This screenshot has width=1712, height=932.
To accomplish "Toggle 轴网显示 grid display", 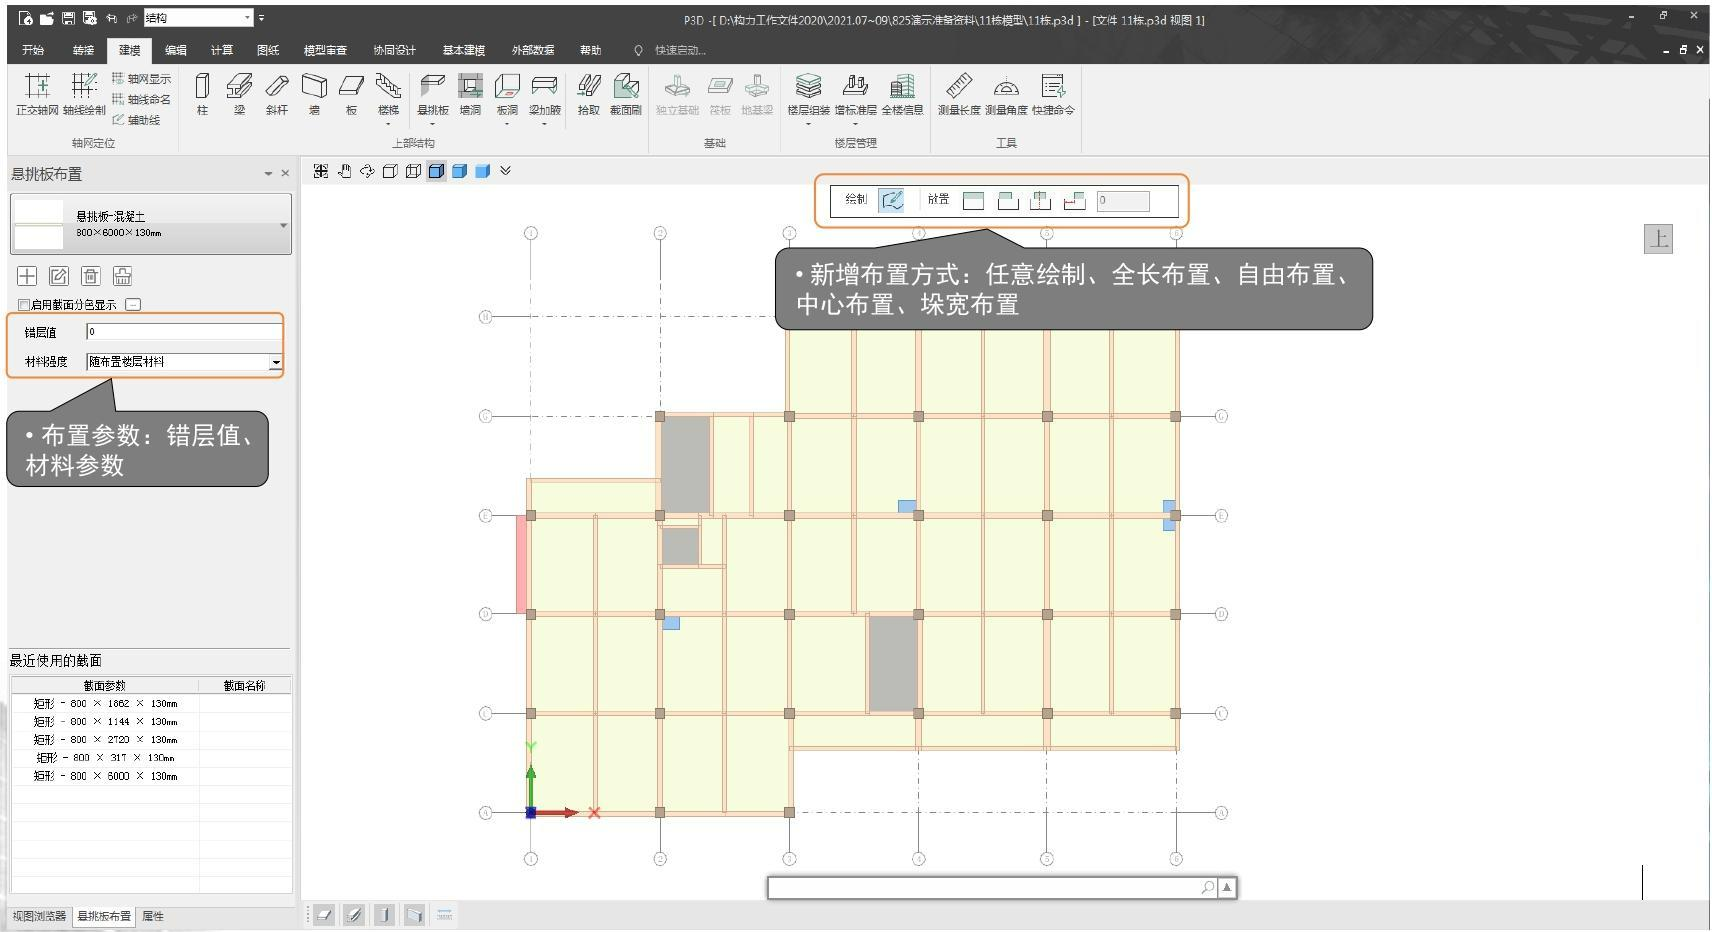I will pyautogui.click(x=141, y=79).
